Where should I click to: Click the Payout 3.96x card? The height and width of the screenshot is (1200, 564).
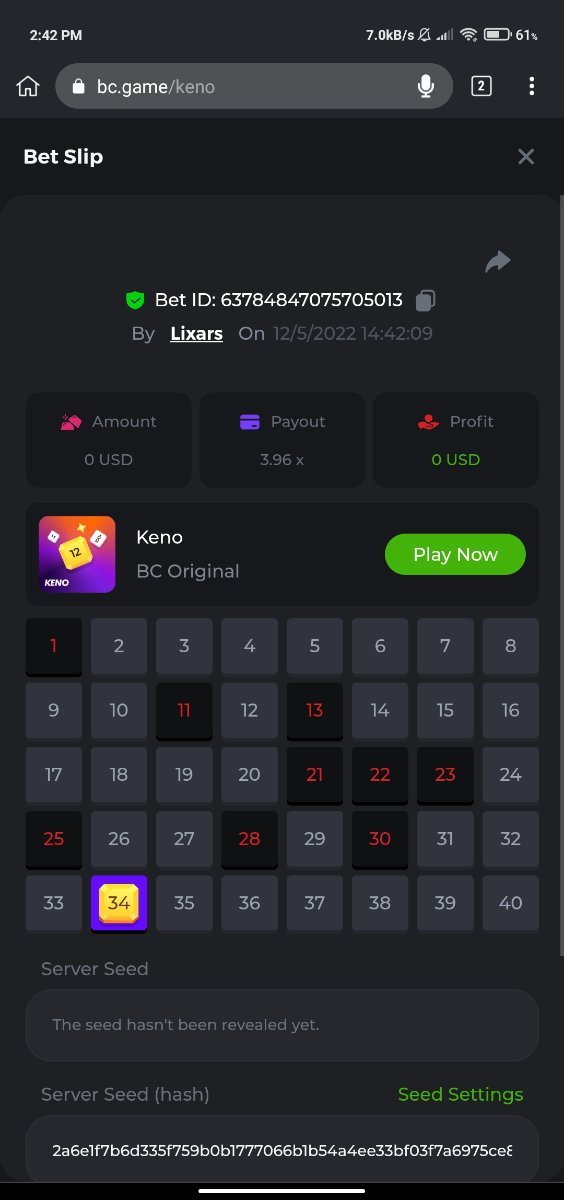282,440
